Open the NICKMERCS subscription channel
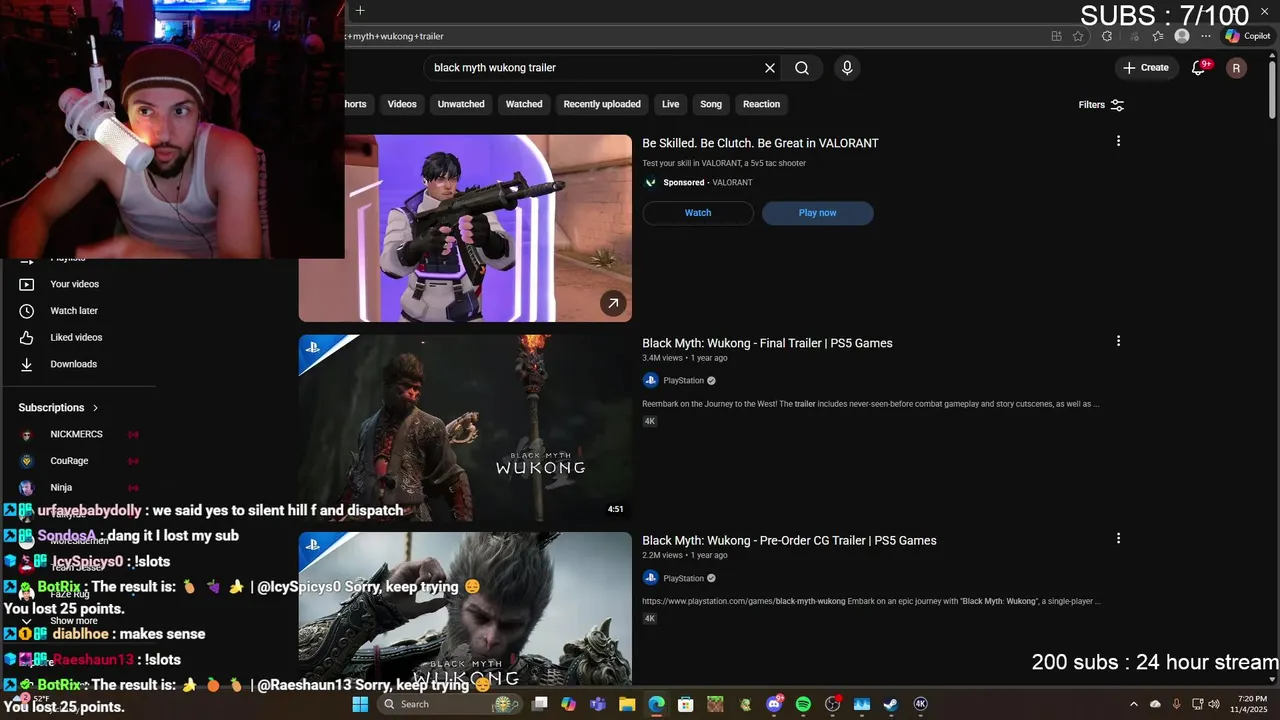Viewport: 1280px width, 720px height. (x=78, y=434)
